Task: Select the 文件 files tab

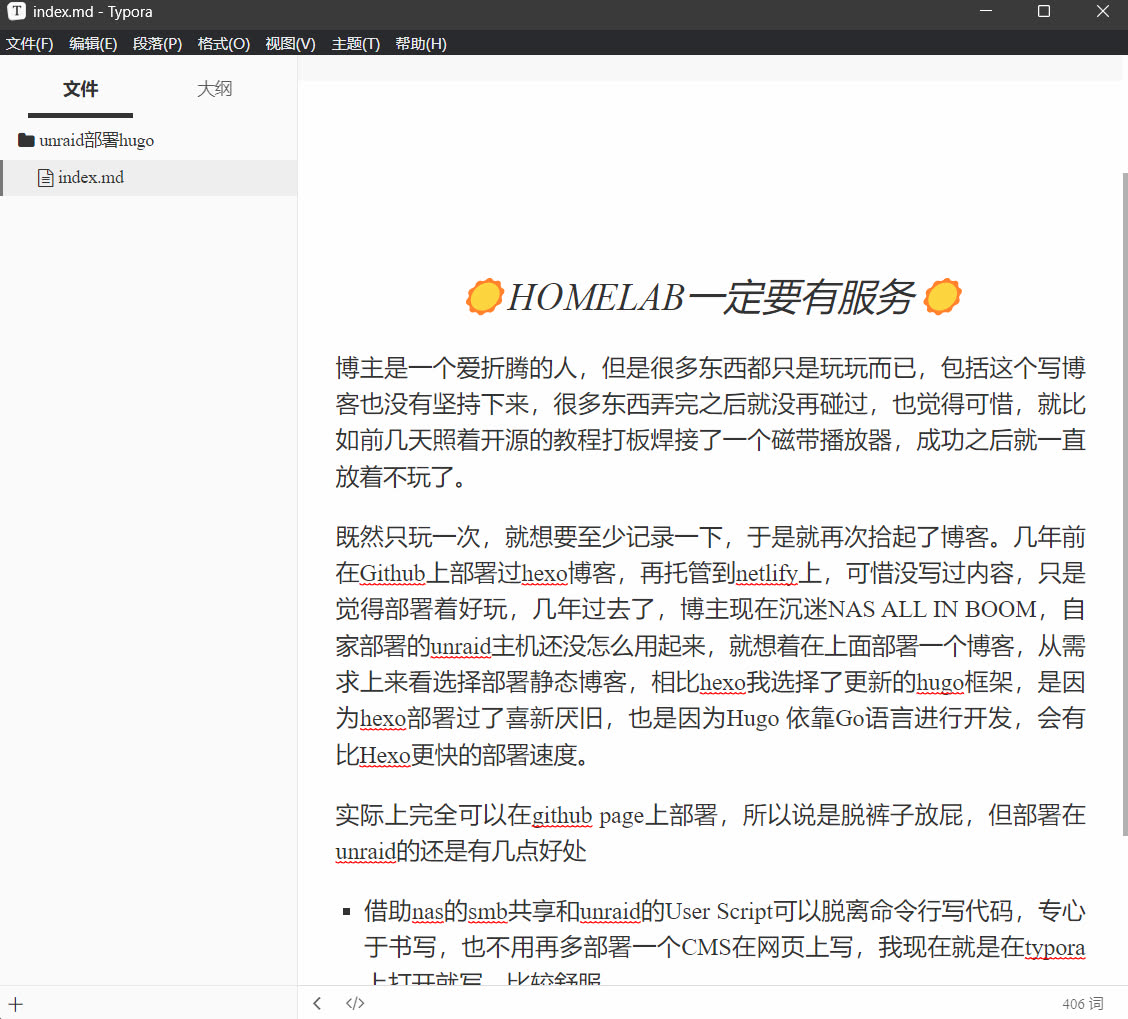Action: click(x=80, y=89)
